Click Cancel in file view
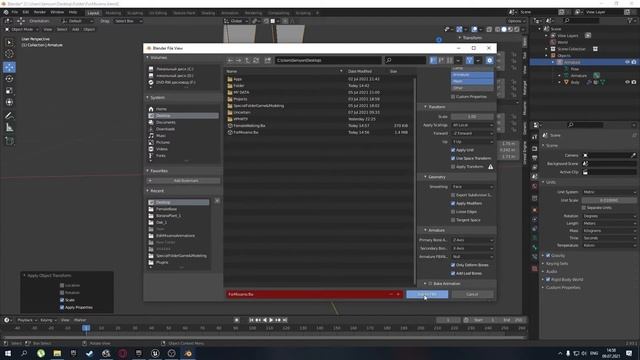The width and height of the screenshot is (640, 360). [x=472, y=294]
